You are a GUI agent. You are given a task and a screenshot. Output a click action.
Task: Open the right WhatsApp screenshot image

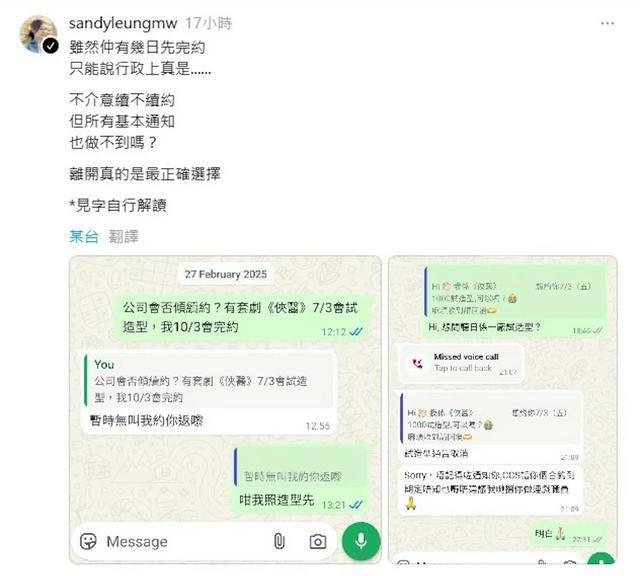[x=502, y=410]
